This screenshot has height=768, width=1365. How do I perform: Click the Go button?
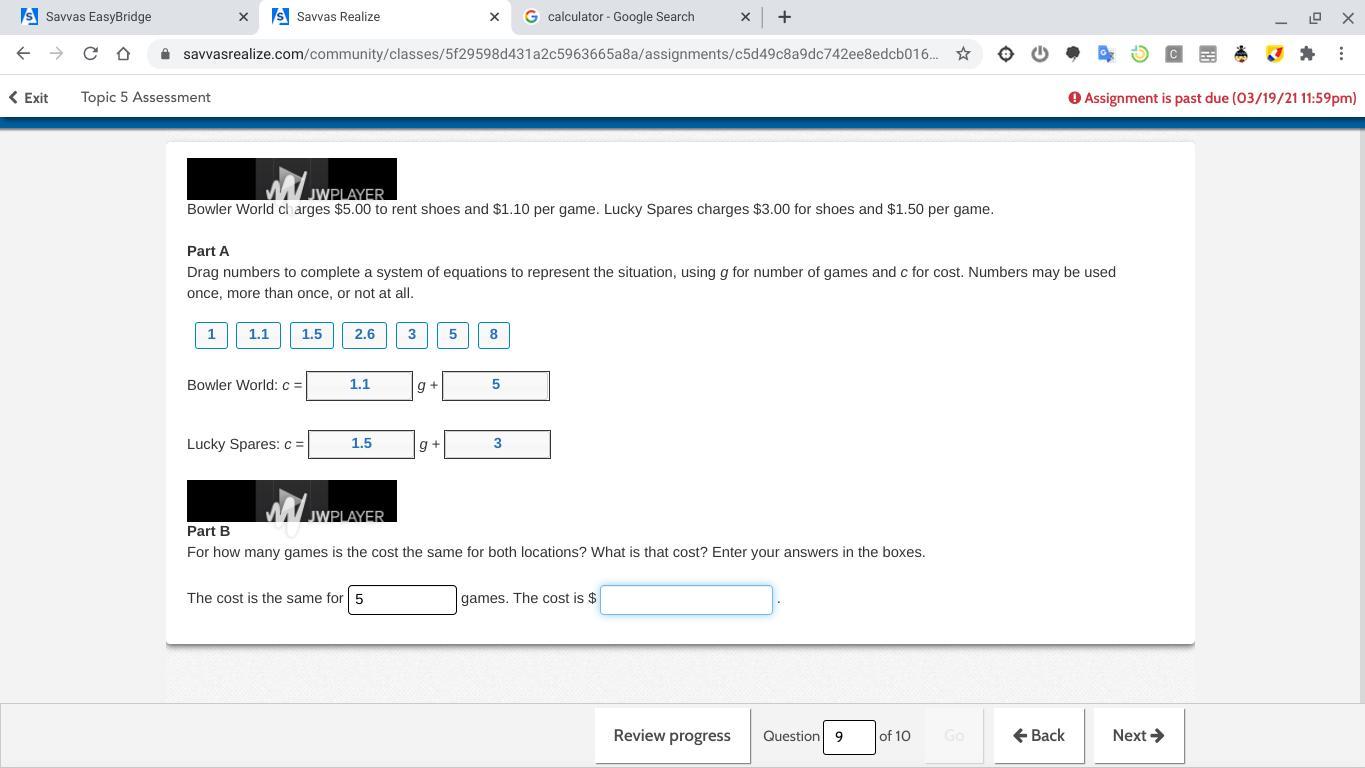coord(954,736)
